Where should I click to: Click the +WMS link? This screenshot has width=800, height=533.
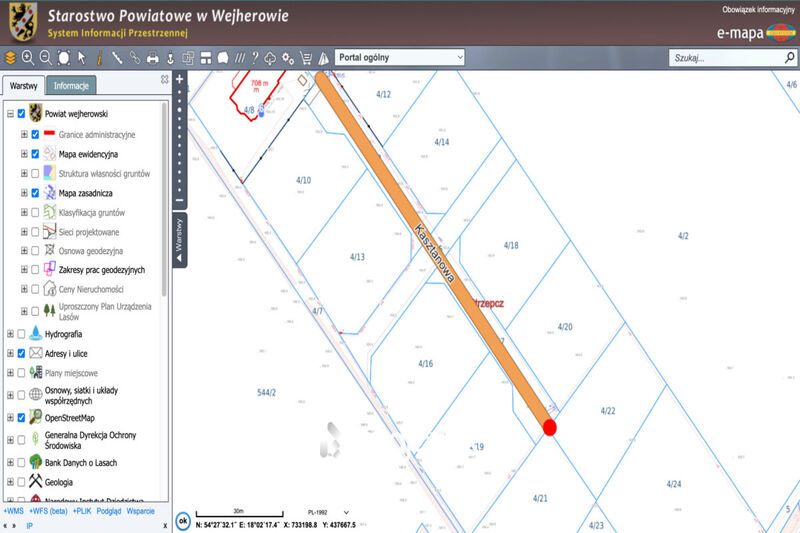[x=13, y=511]
